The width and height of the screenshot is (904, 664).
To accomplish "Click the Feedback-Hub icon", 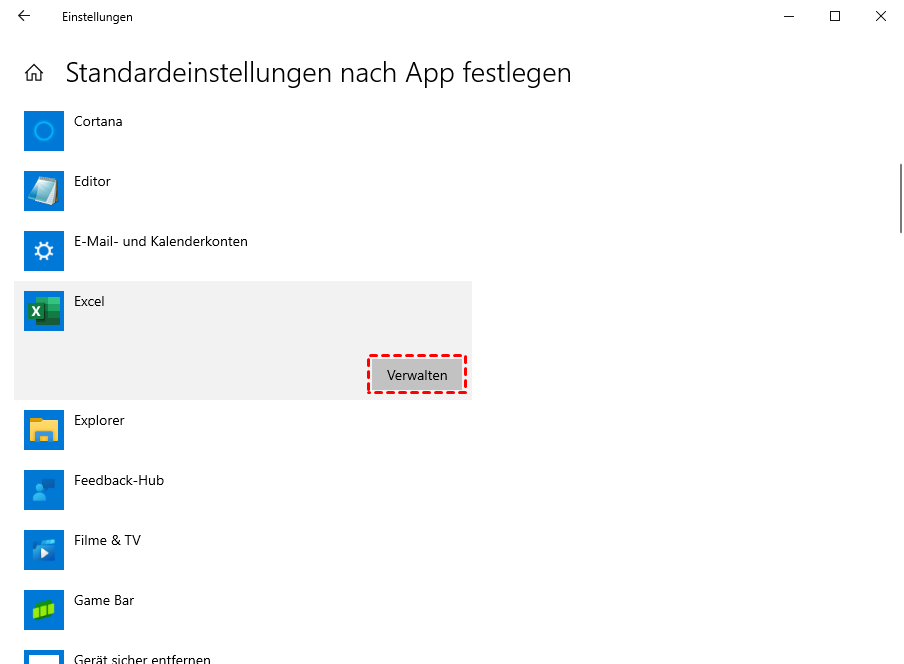I will (44, 490).
